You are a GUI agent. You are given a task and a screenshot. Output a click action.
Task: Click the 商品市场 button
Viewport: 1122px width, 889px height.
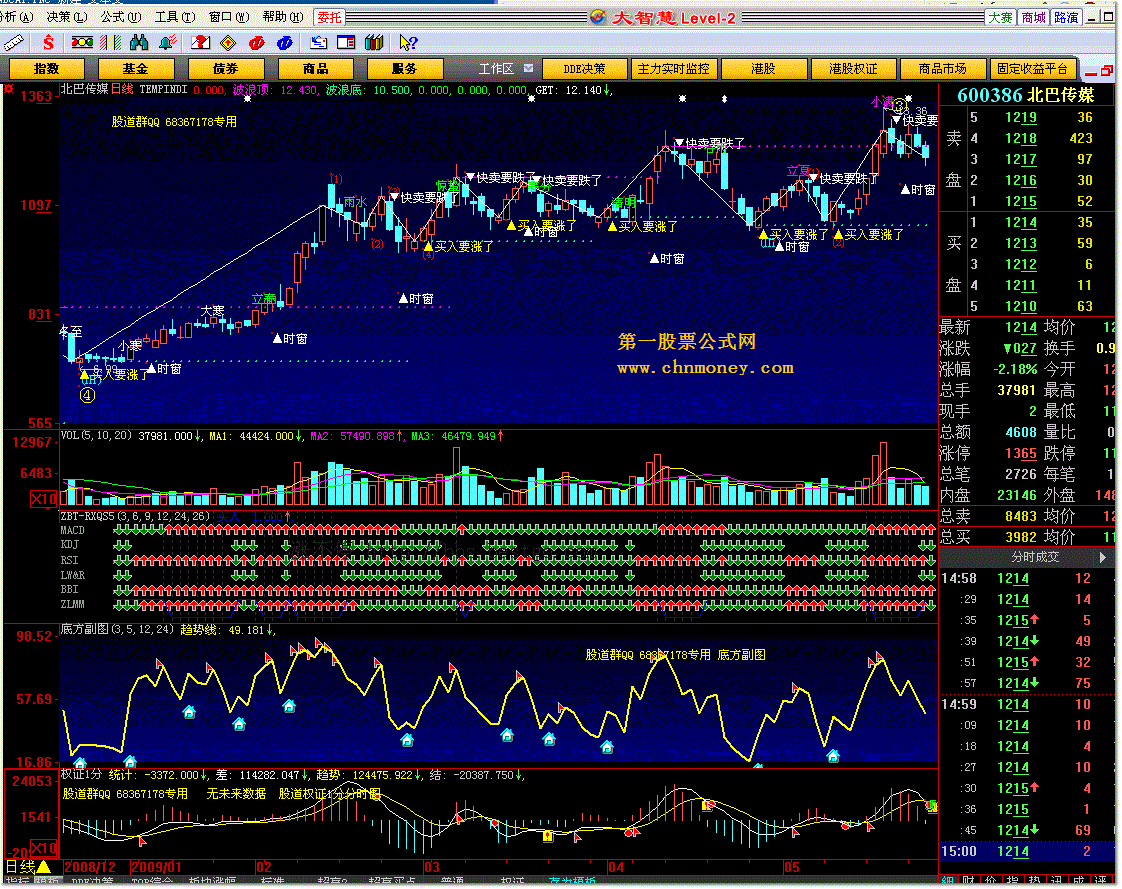click(x=942, y=69)
